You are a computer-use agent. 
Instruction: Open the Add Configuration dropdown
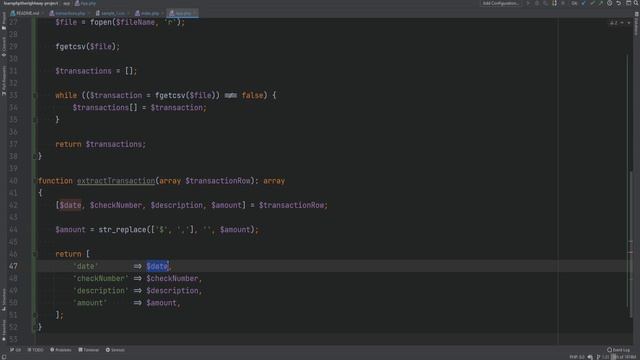pos(500,3)
